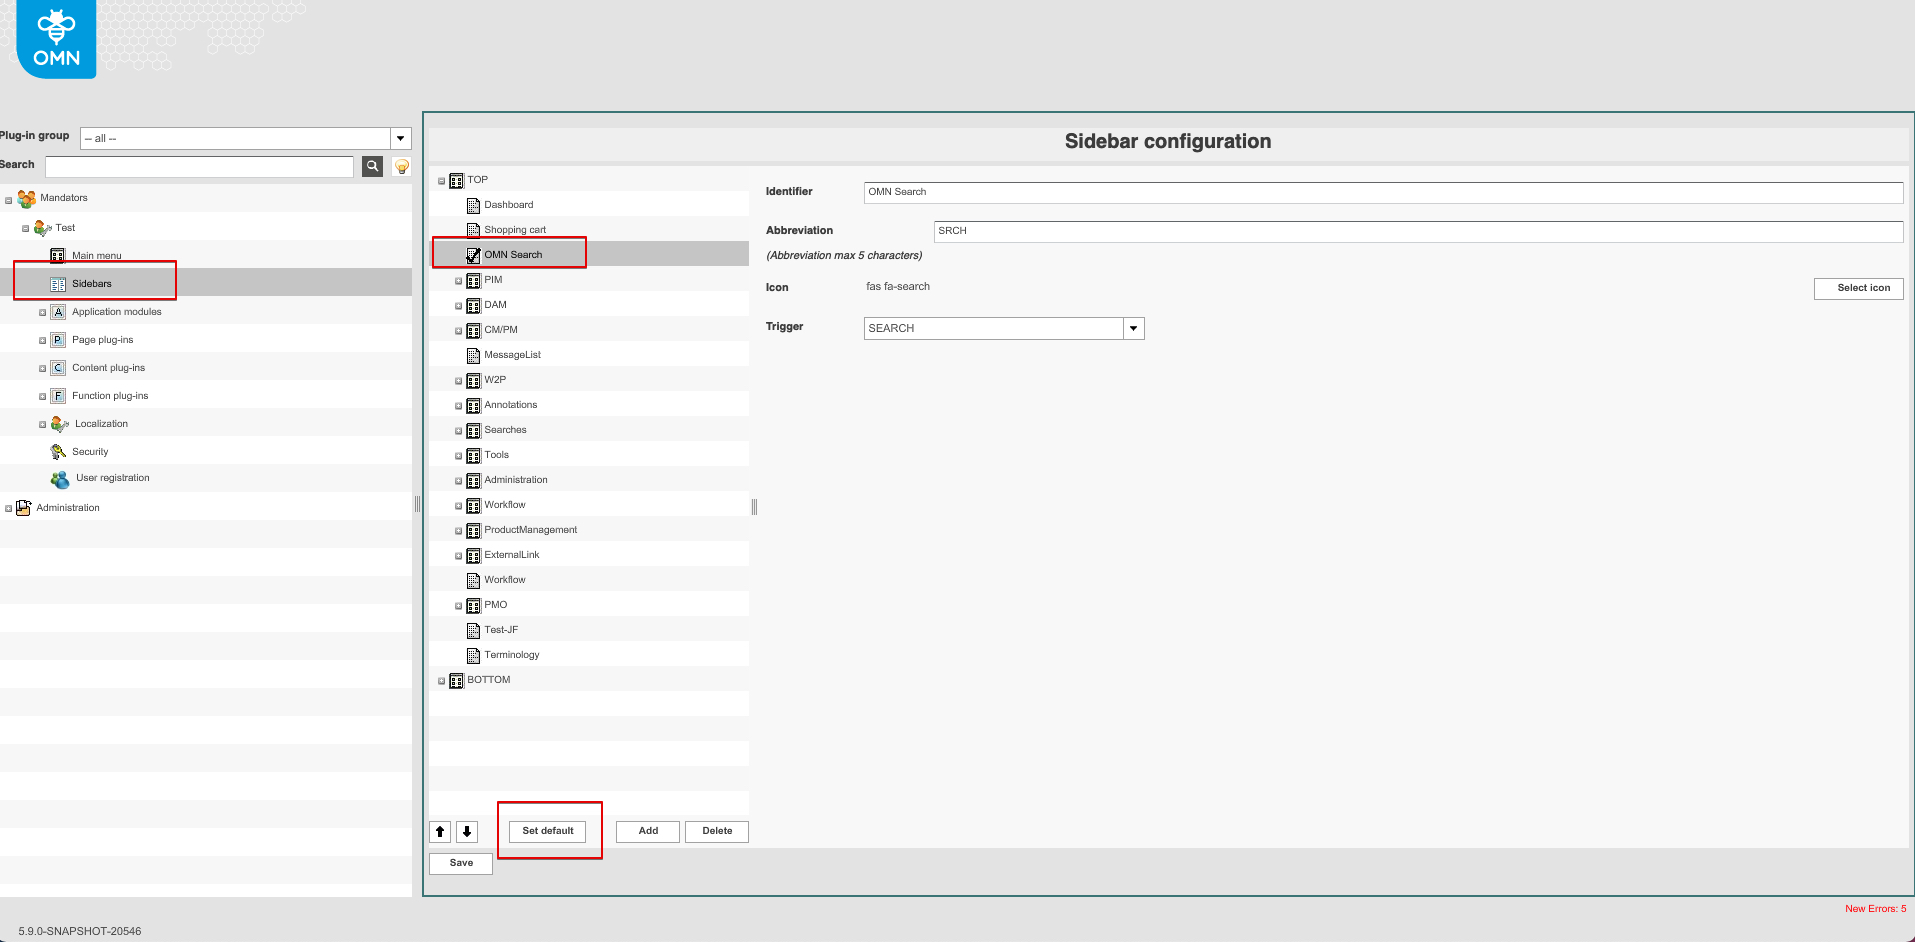Click the Set default button
The image size is (1915, 942).
547,831
